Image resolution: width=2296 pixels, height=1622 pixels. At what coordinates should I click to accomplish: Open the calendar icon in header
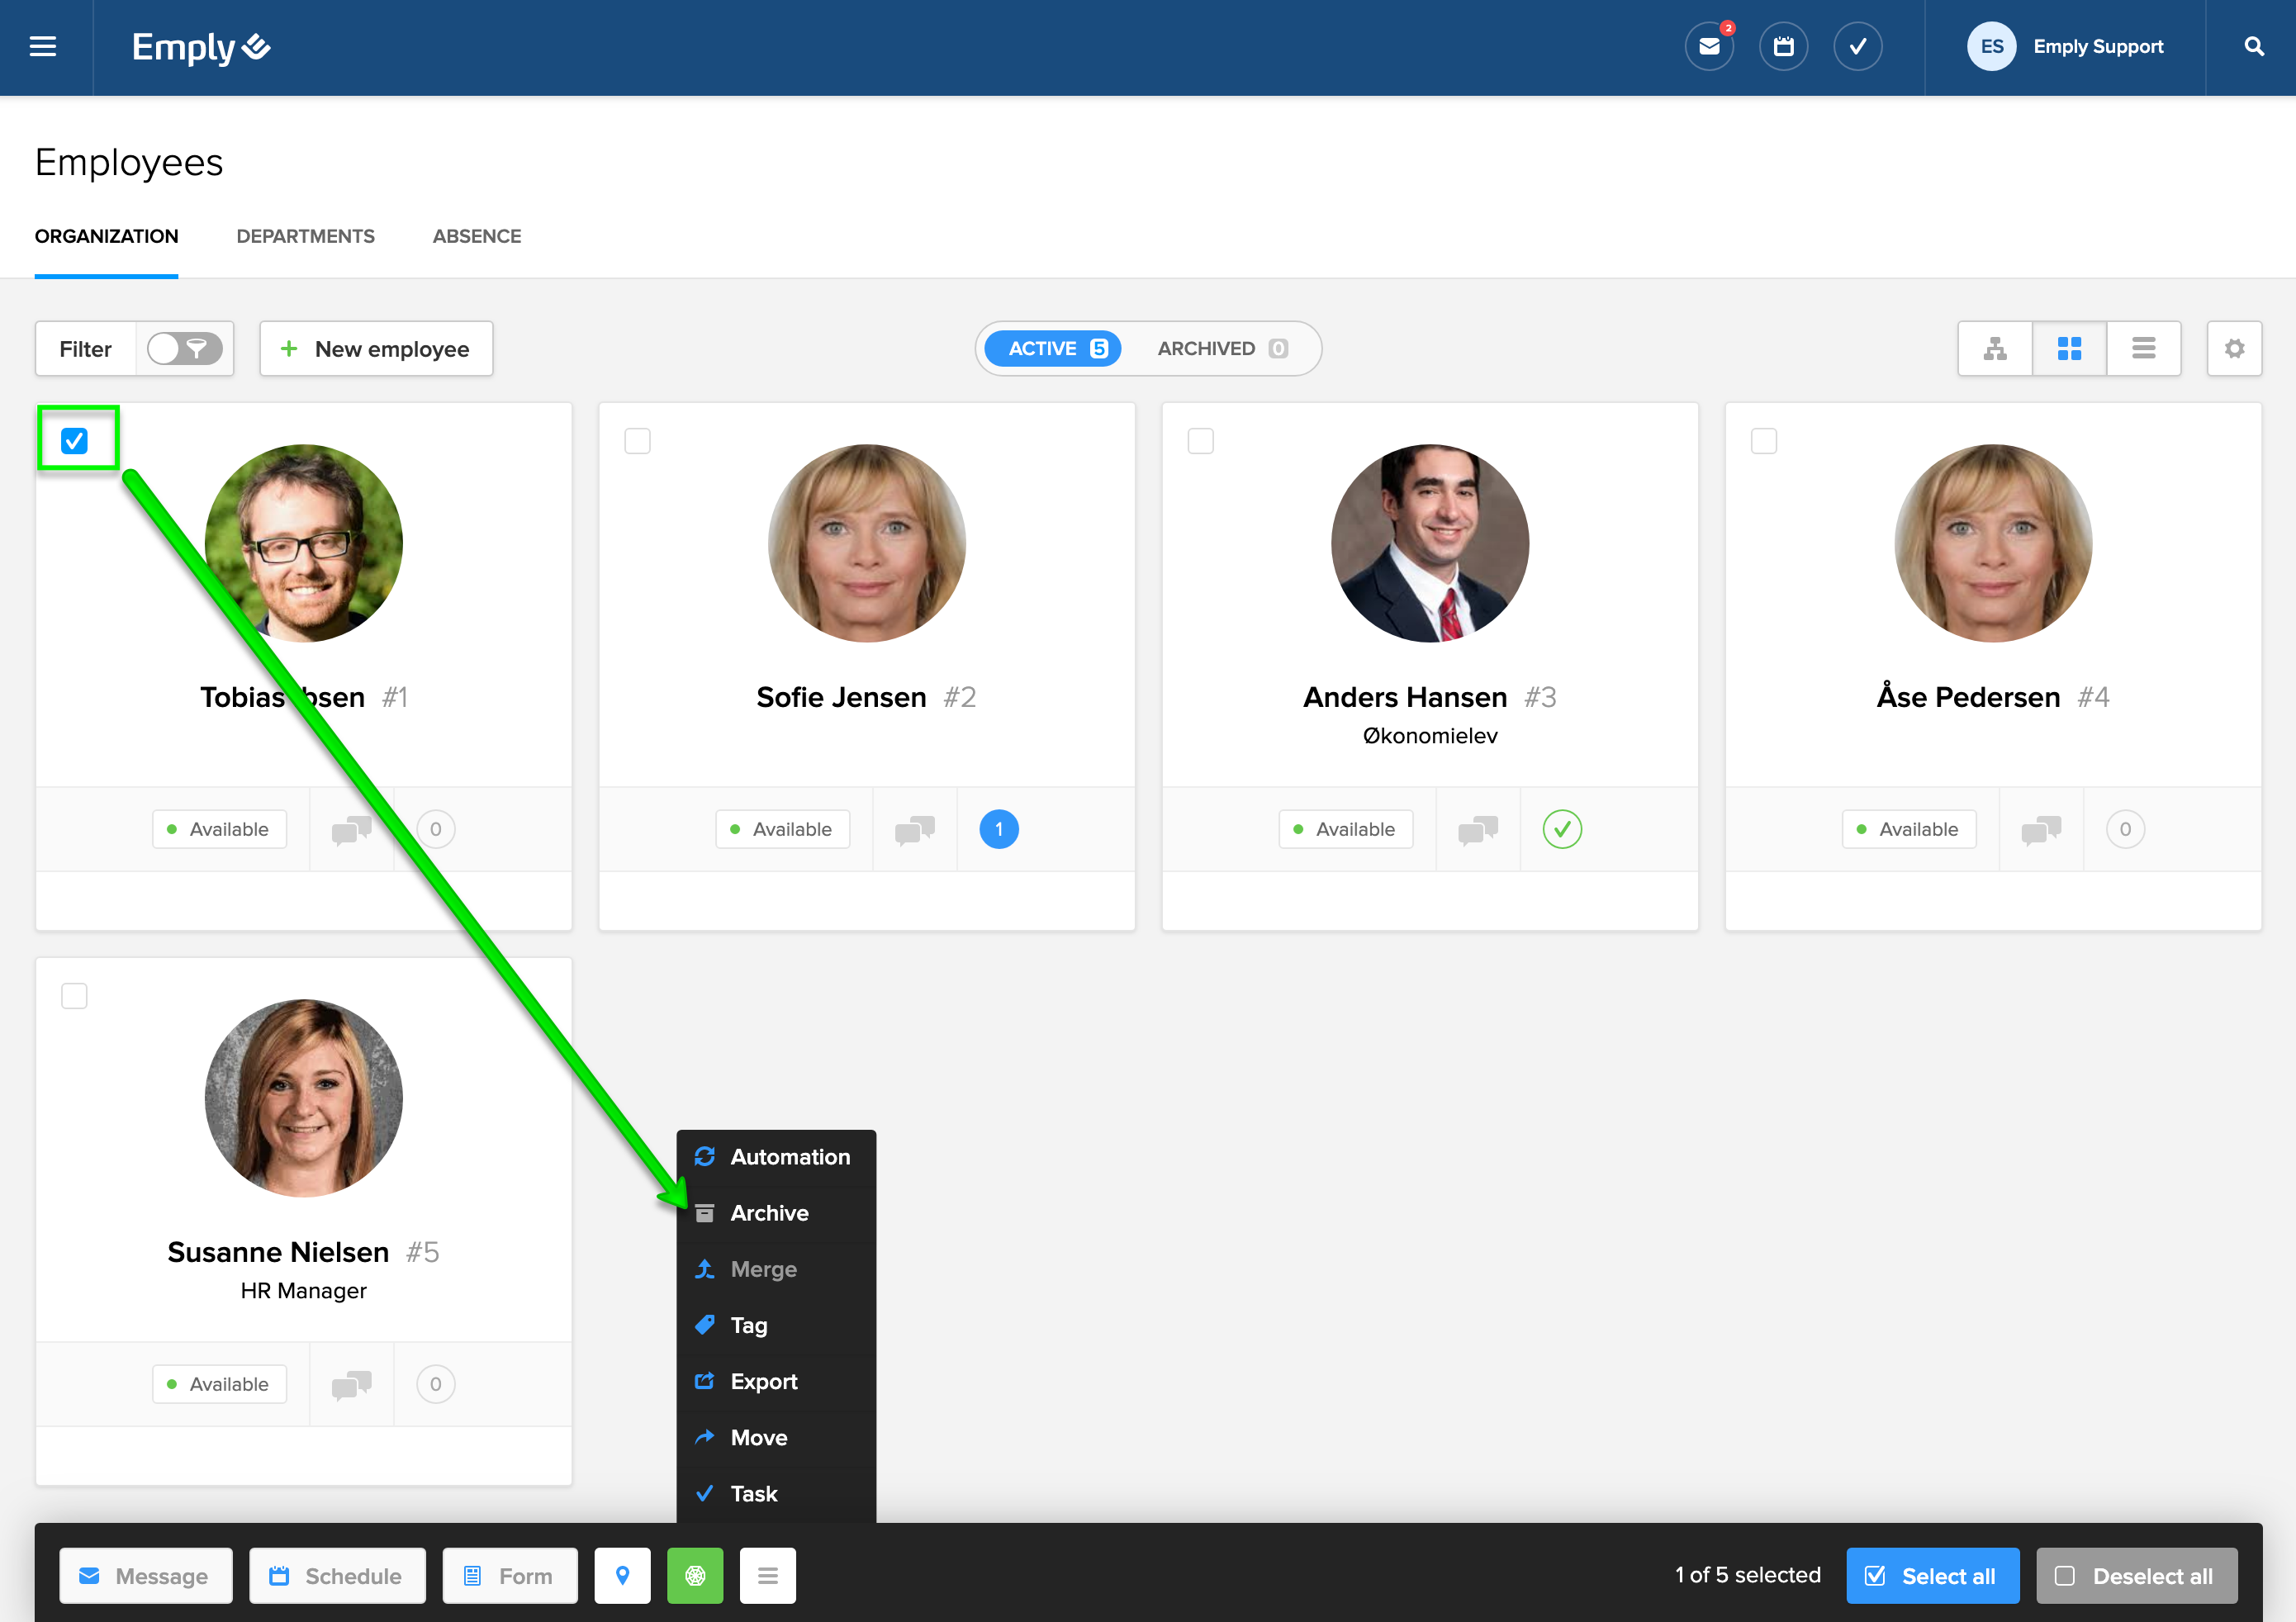pyautogui.click(x=1783, y=47)
